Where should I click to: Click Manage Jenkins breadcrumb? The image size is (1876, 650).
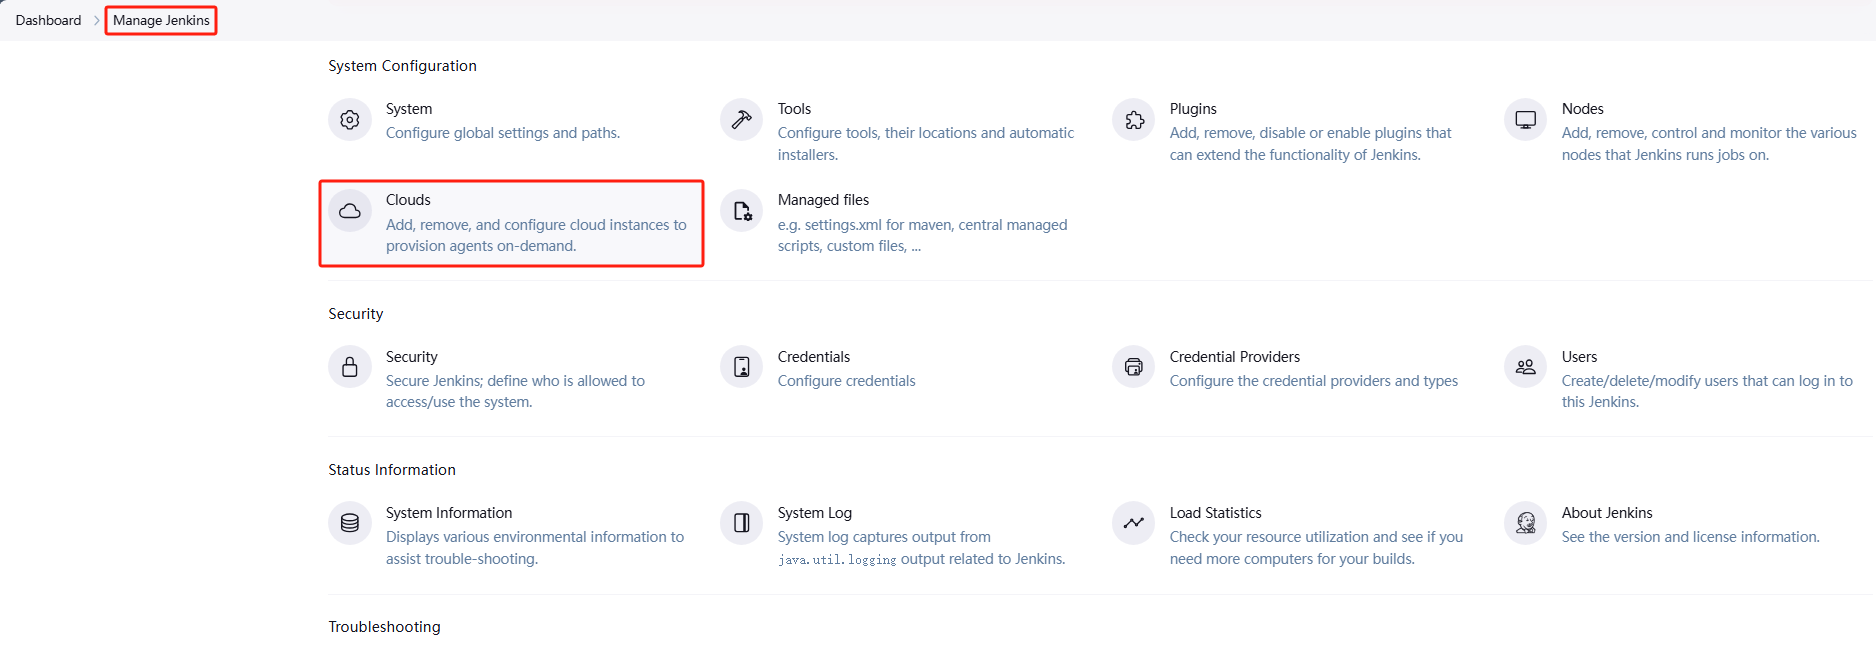(161, 20)
